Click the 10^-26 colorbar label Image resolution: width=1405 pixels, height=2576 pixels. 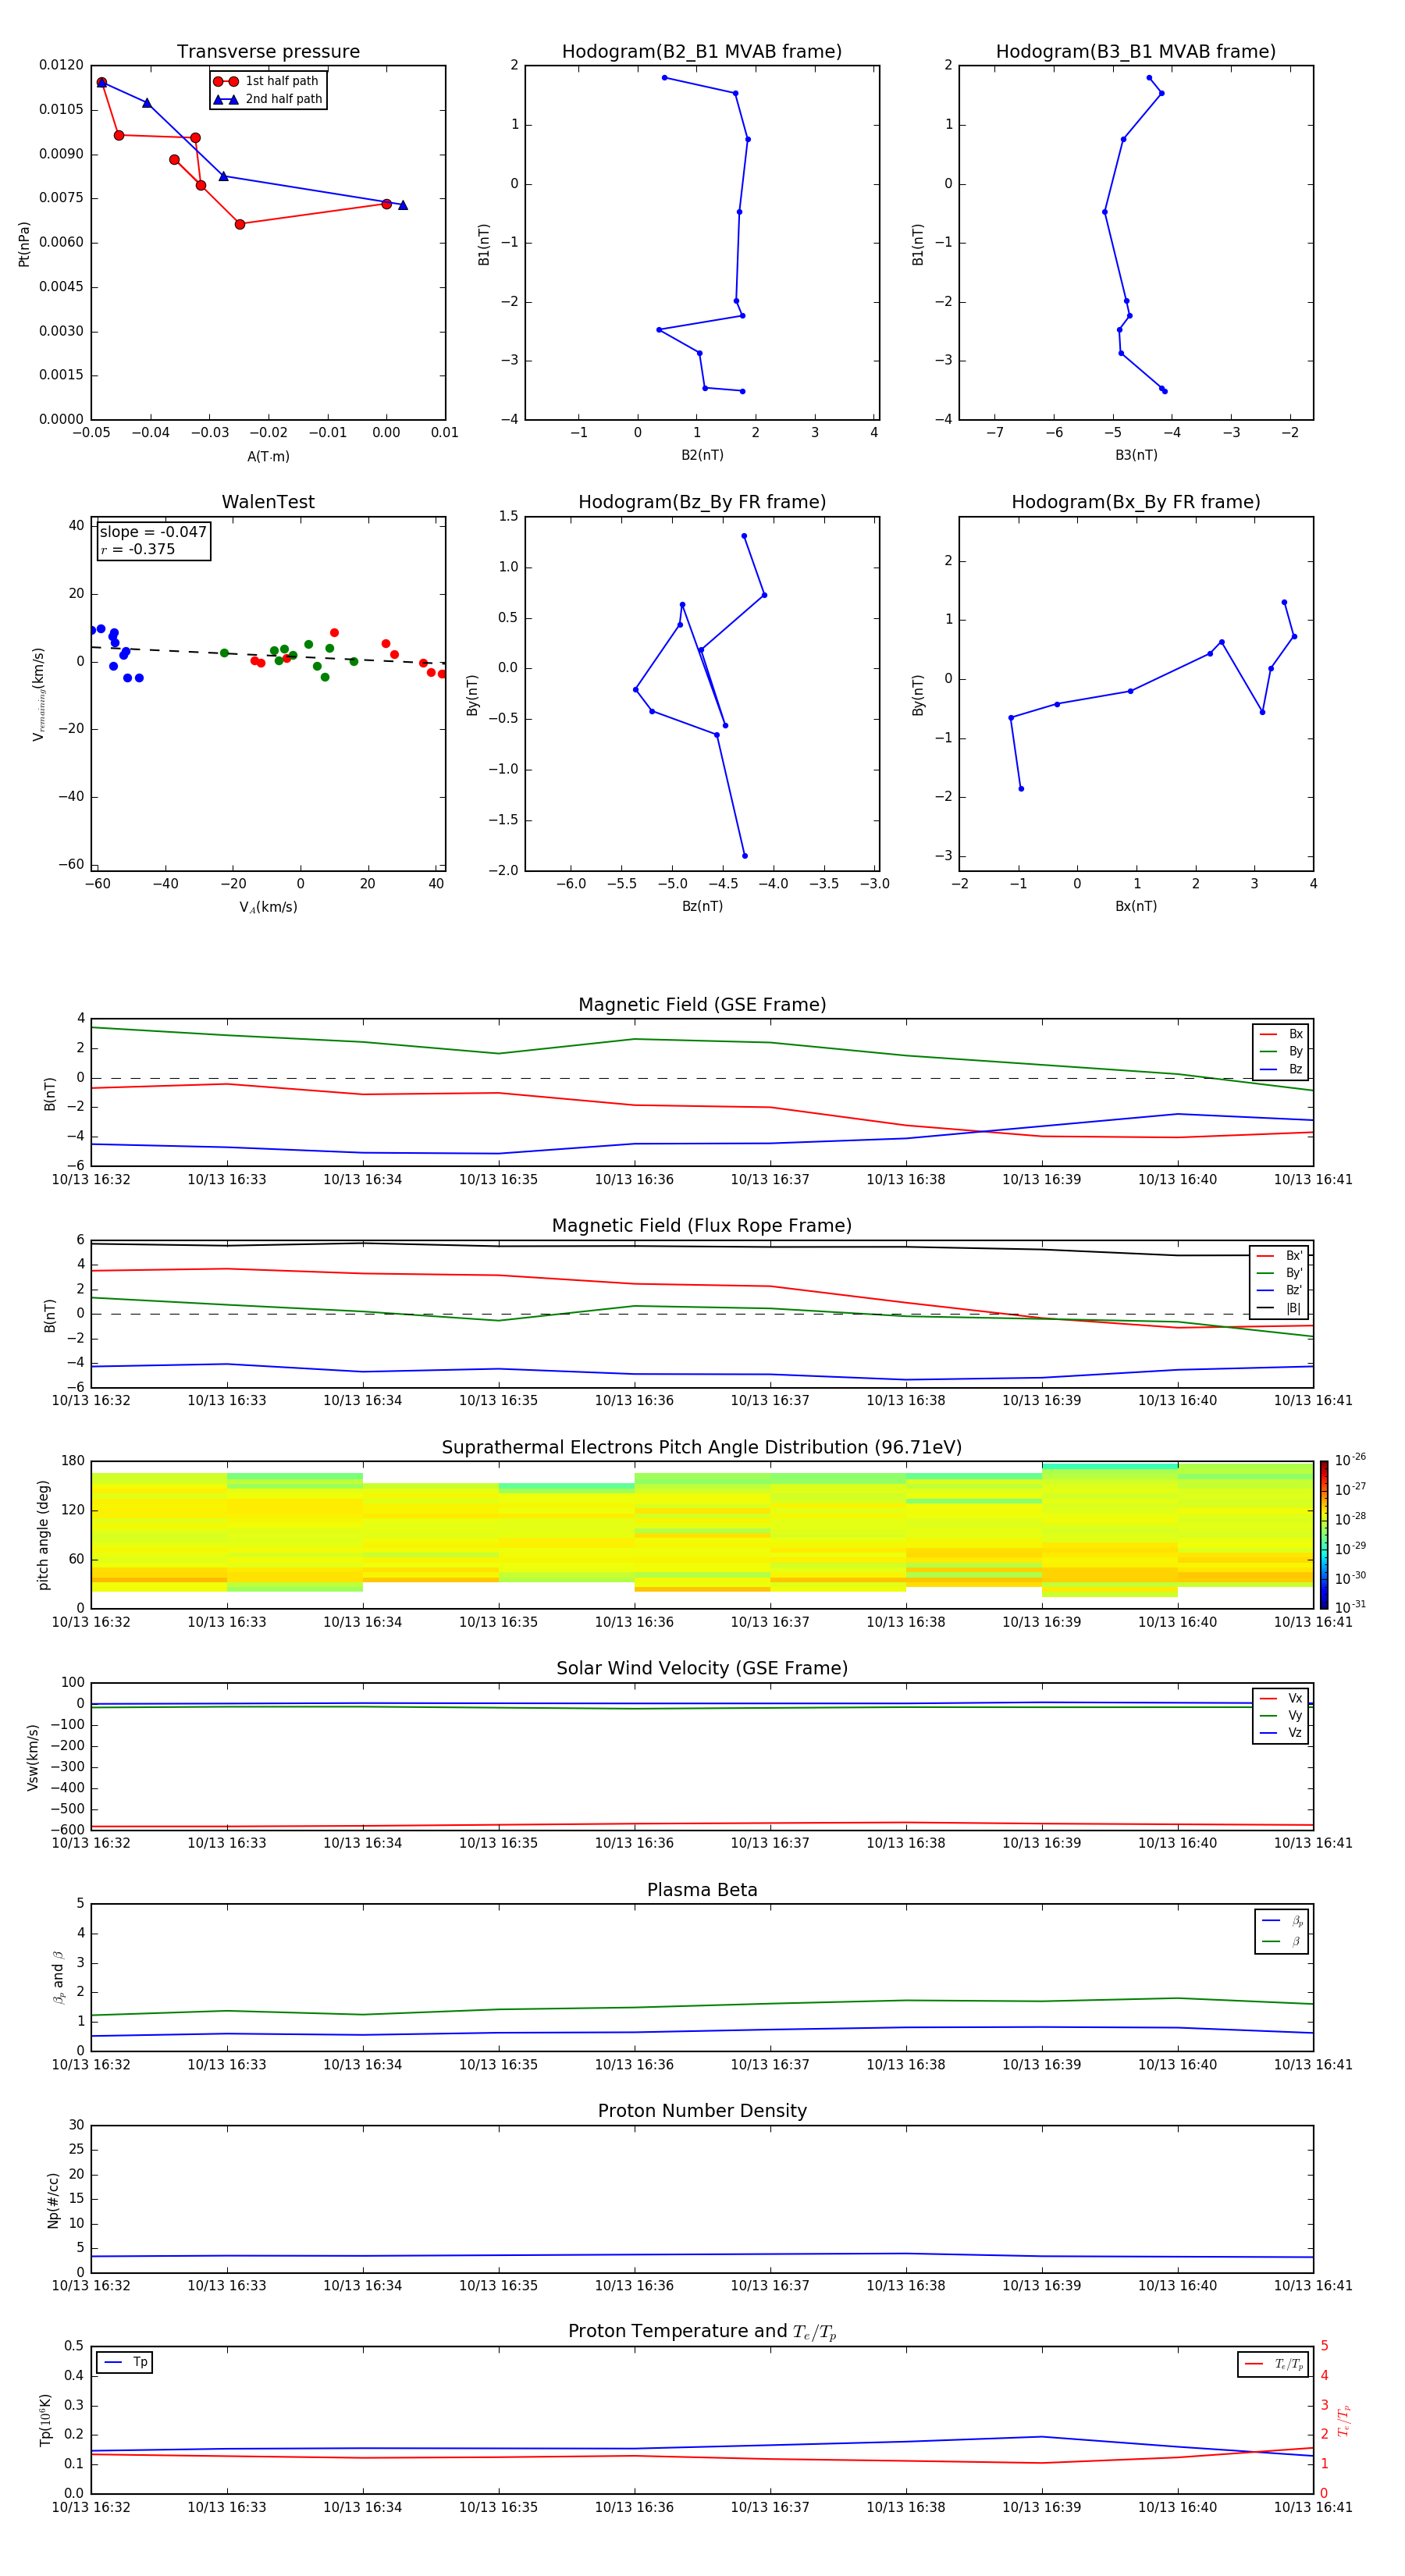point(1350,1460)
